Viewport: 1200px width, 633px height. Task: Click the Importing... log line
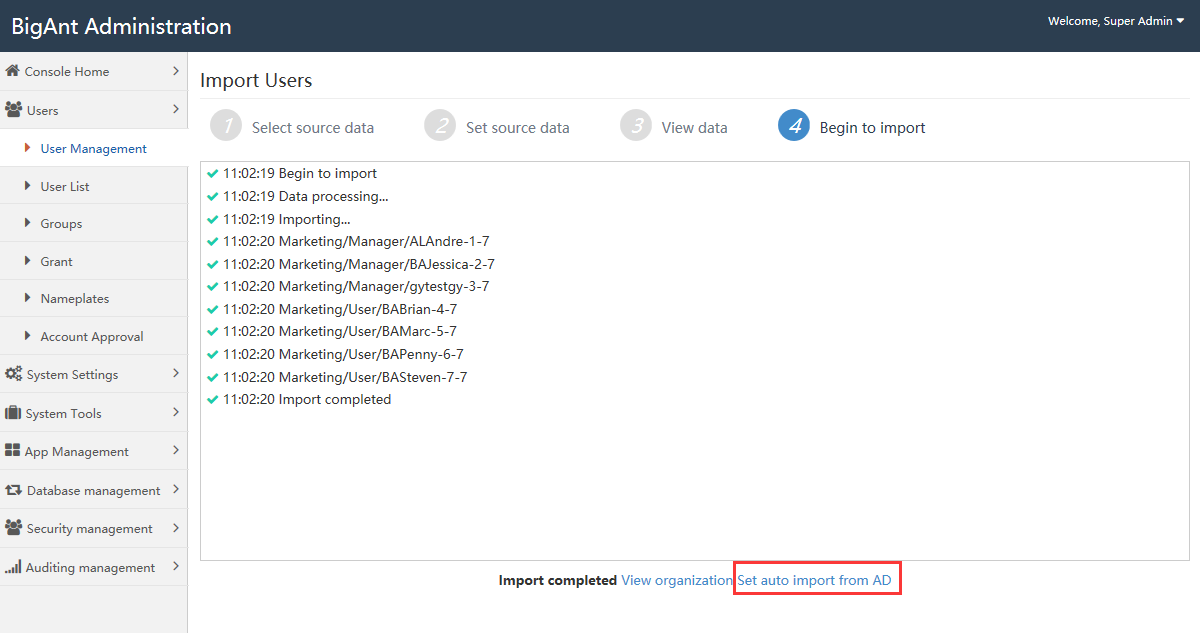pos(287,219)
